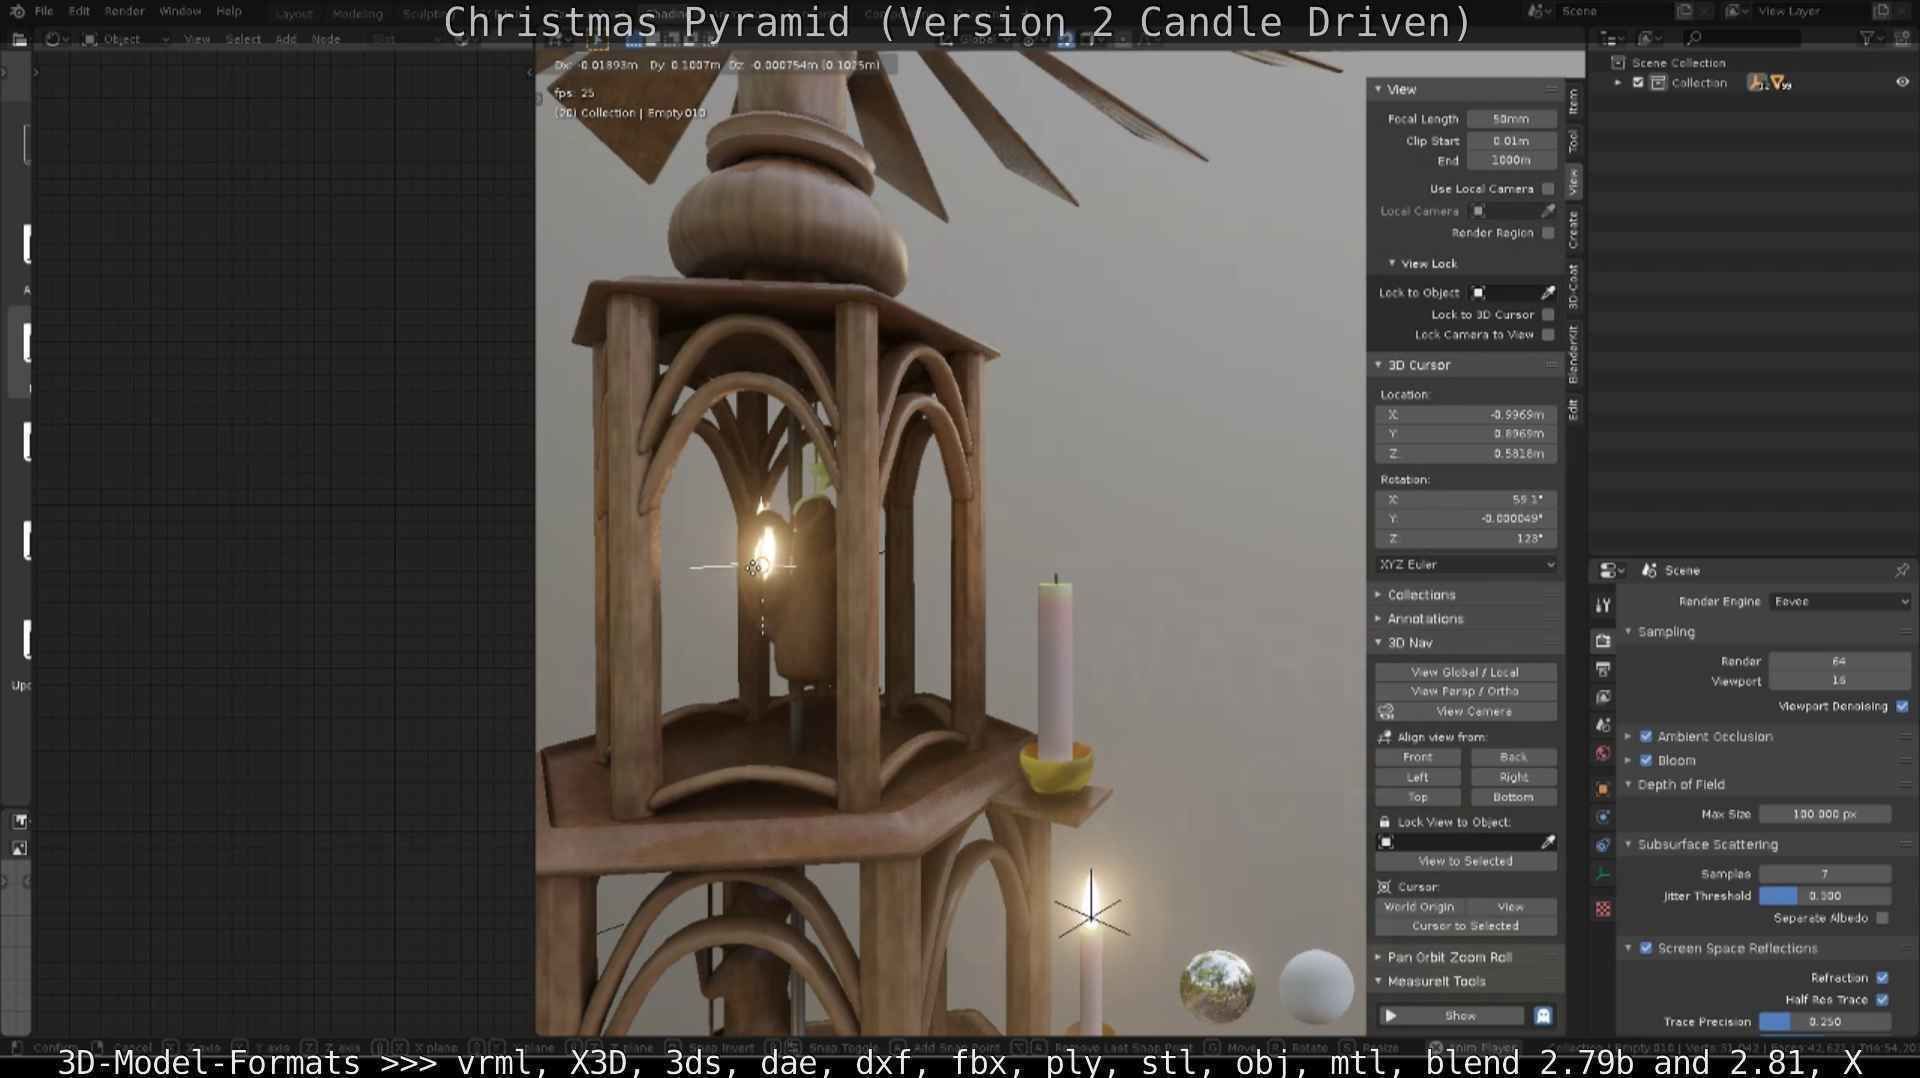Adjust the Jitter Threshold slider
This screenshot has width=1920, height=1078.
pos(1824,897)
